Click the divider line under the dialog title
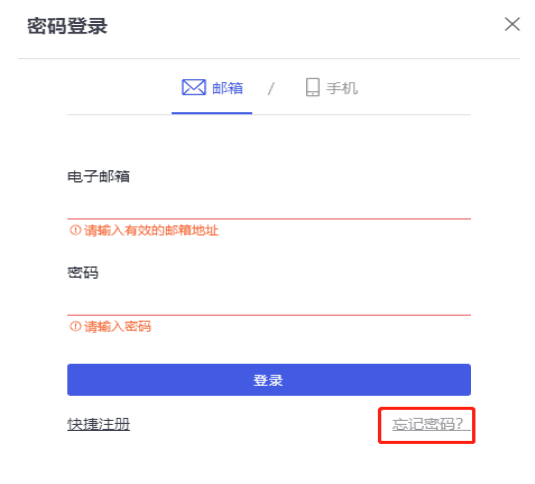Screen dimensions: 535x484 point(269,58)
